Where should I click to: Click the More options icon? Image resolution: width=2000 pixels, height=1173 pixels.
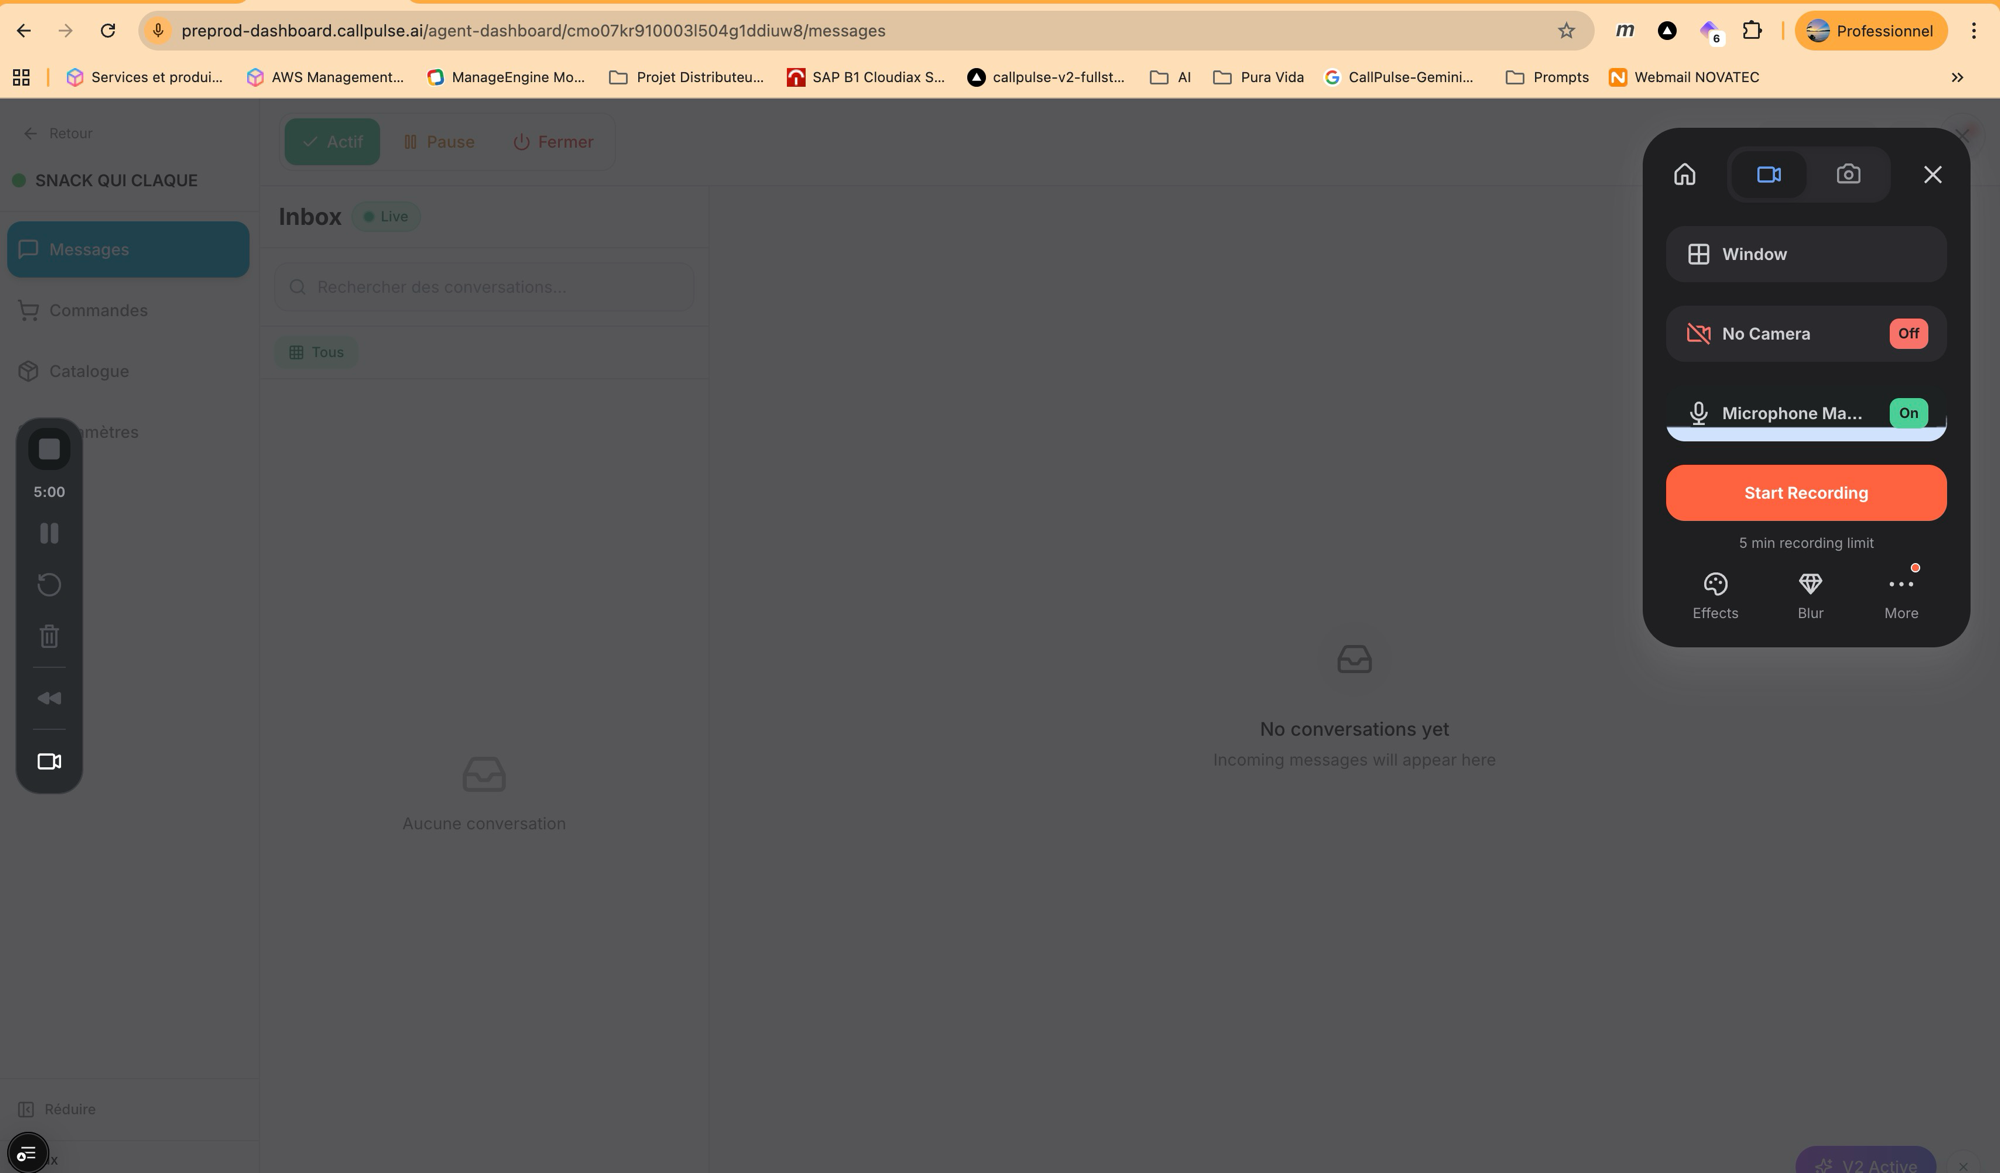[1900, 595]
